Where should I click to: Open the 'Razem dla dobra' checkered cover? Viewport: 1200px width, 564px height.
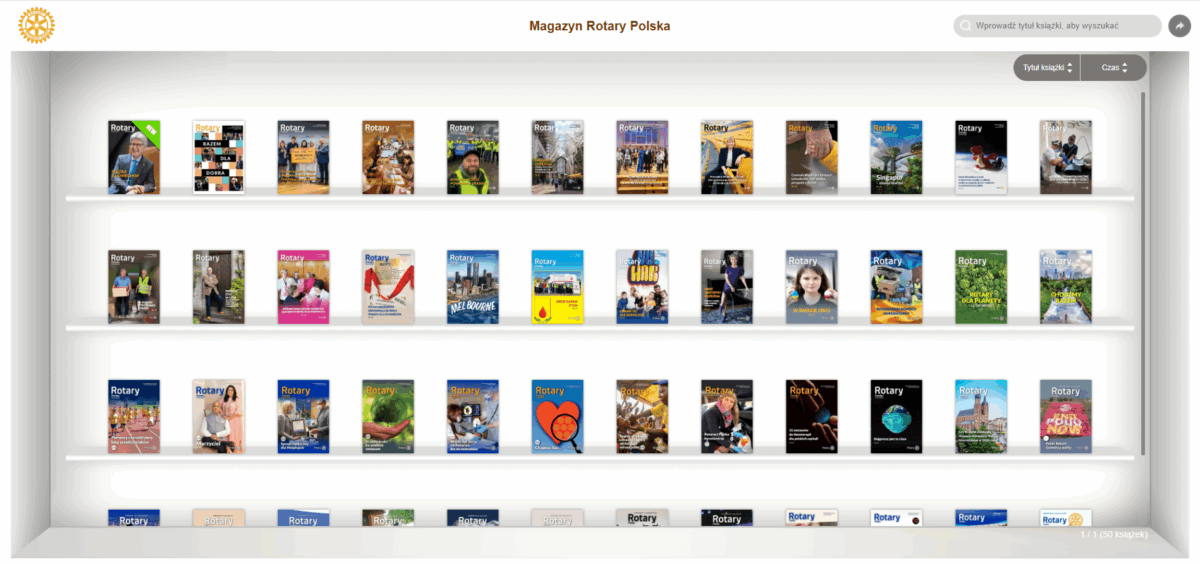point(219,157)
